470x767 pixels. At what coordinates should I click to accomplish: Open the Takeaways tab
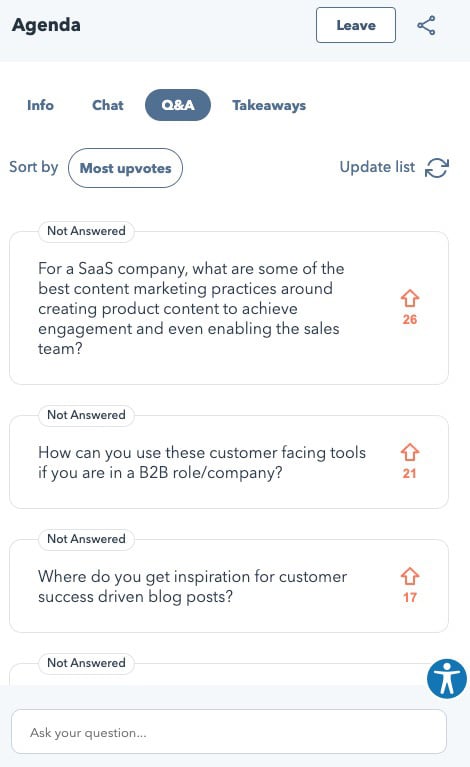click(x=269, y=106)
